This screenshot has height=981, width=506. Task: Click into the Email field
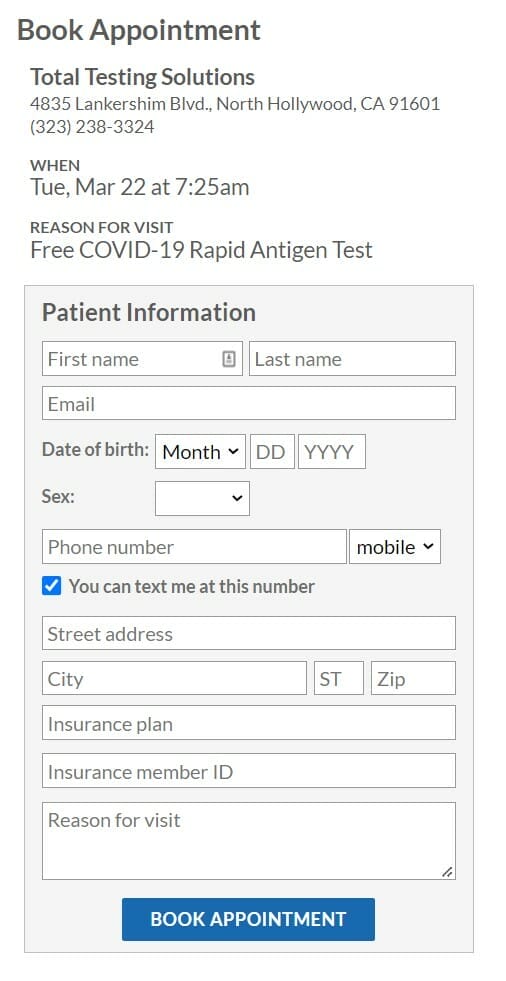pyautogui.click(x=249, y=403)
